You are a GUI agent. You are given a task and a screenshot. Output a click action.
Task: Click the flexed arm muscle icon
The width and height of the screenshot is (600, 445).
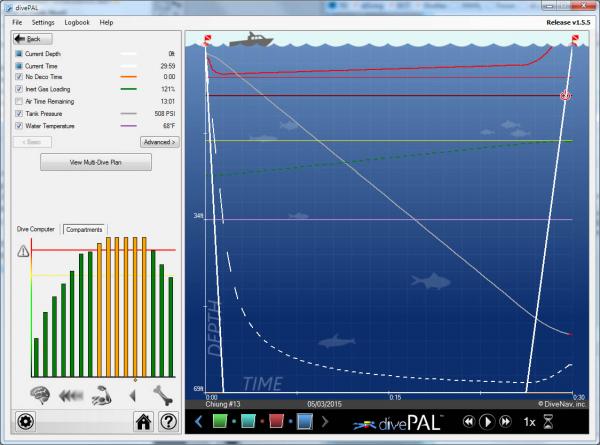[101, 393]
